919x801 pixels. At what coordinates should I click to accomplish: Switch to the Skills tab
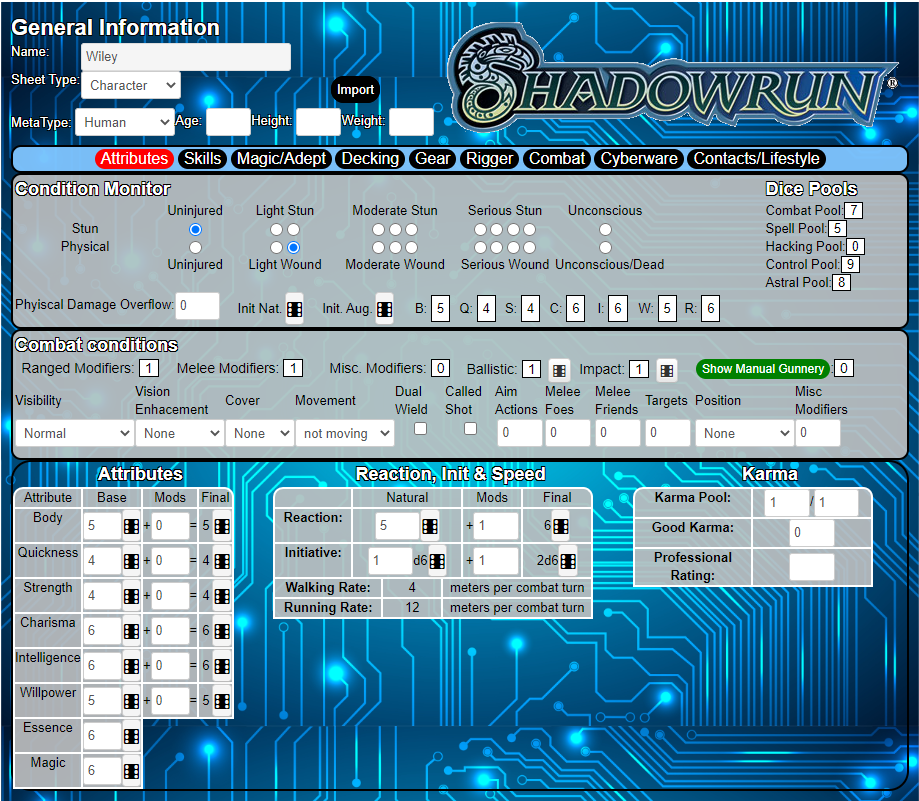click(202, 159)
